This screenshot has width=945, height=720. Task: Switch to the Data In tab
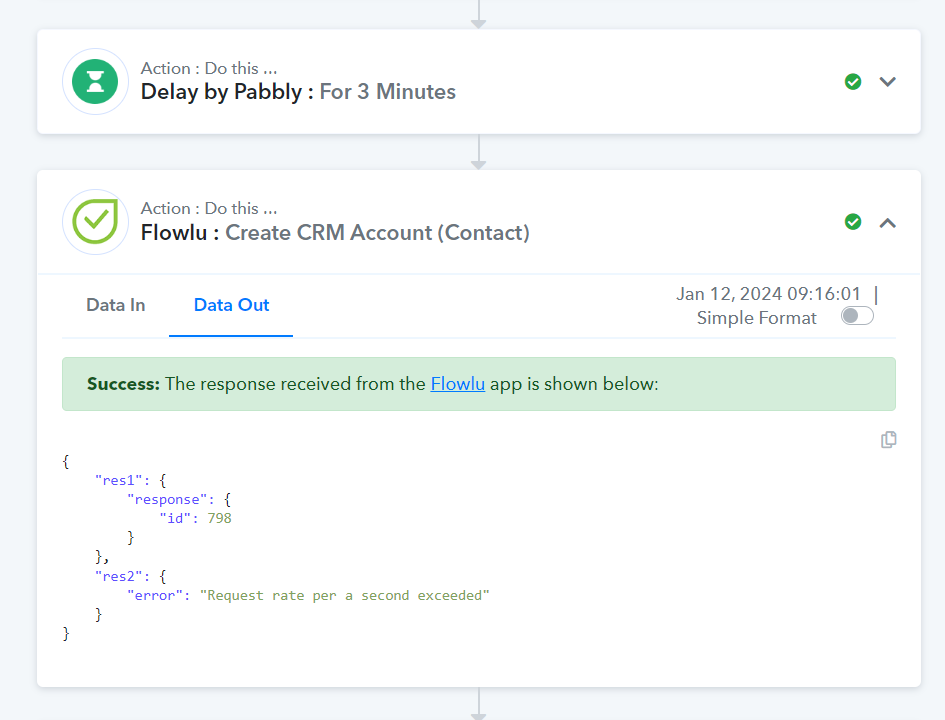click(116, 305)
